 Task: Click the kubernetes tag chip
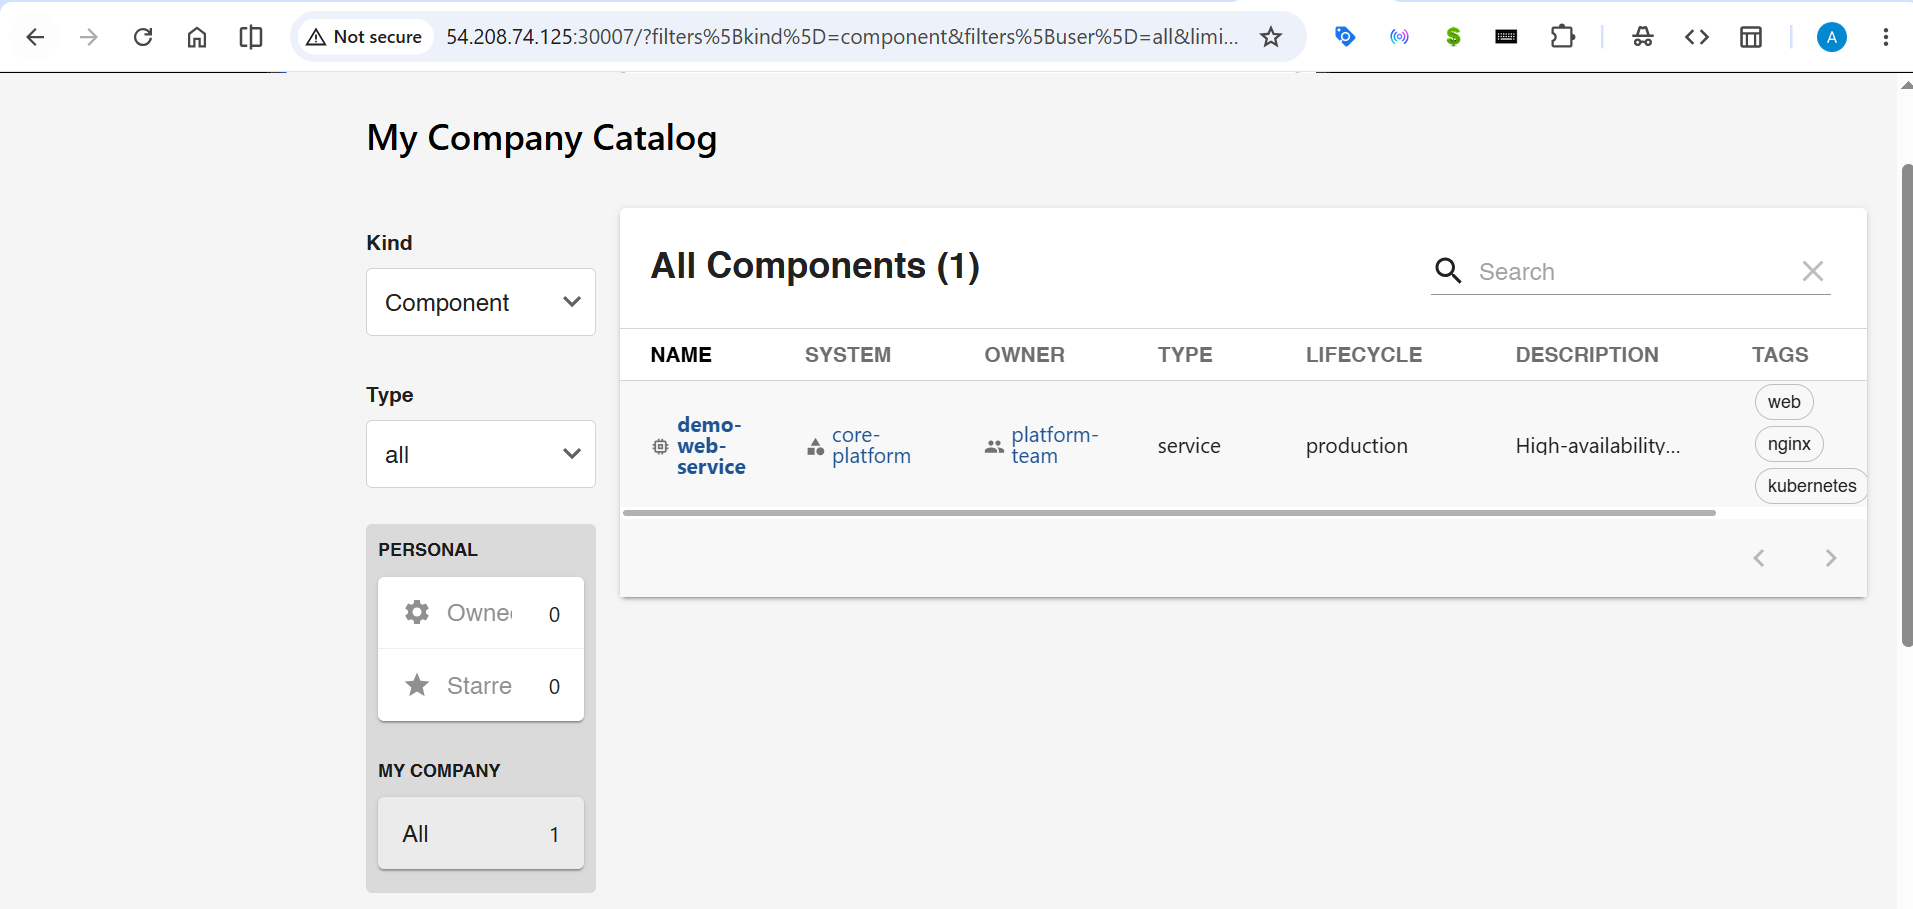click(1811, 486)
